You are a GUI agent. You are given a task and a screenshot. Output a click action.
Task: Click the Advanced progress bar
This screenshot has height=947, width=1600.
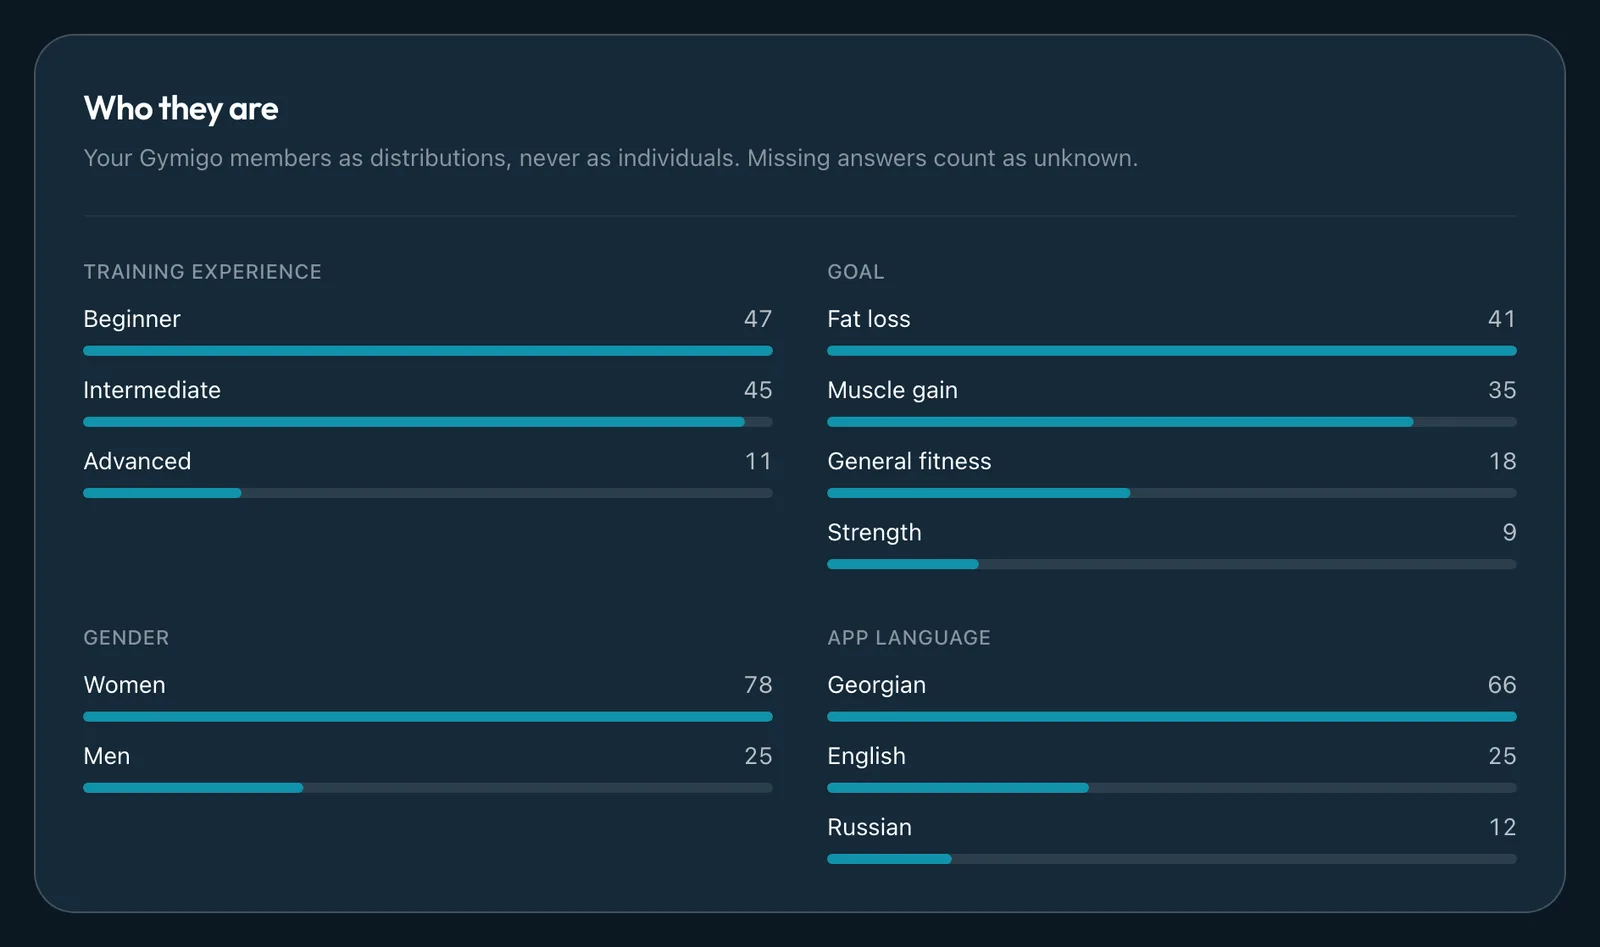[428, 493]
